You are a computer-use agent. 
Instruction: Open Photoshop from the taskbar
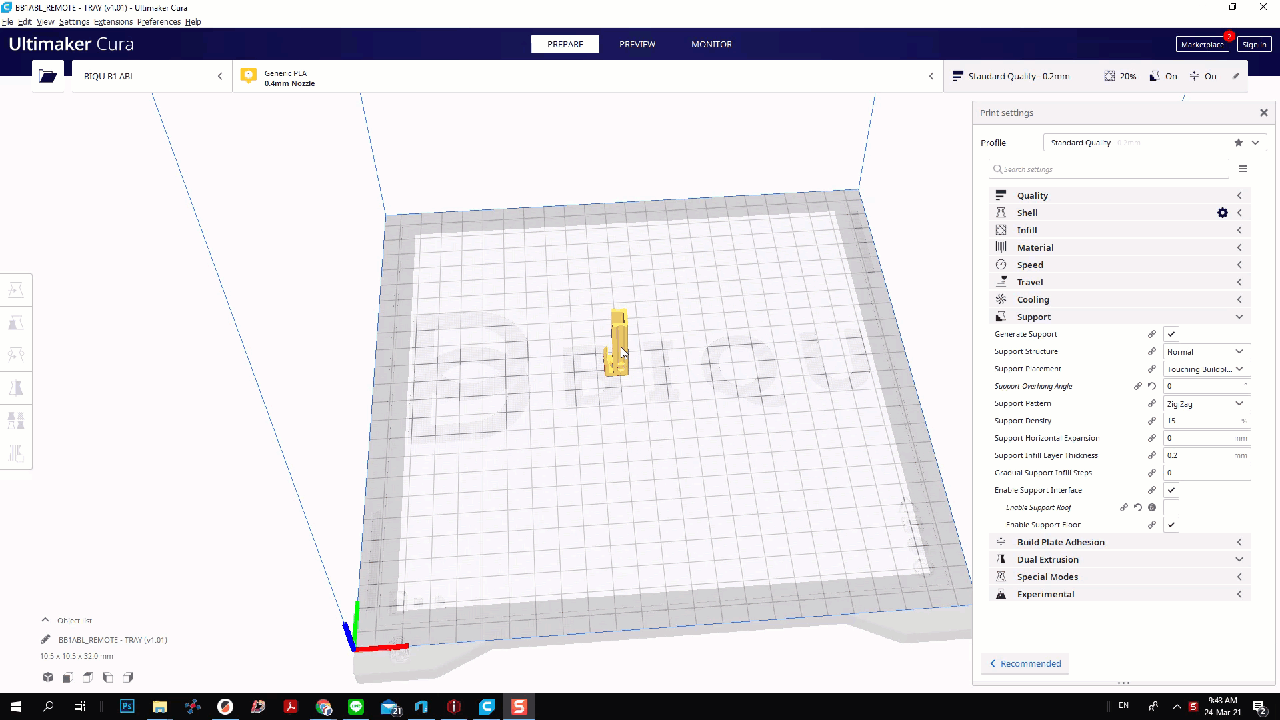127,706
